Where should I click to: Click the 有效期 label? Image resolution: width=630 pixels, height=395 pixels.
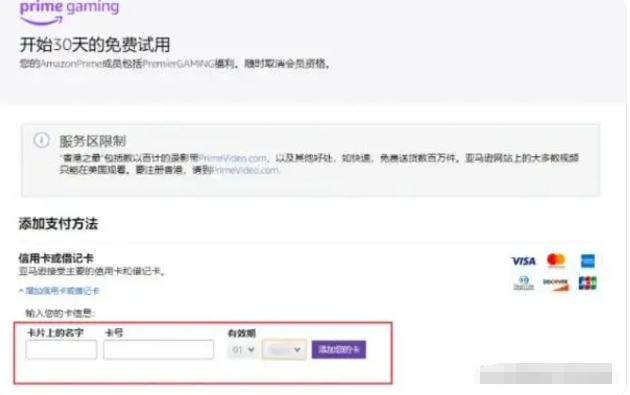(x=241, y=333)
